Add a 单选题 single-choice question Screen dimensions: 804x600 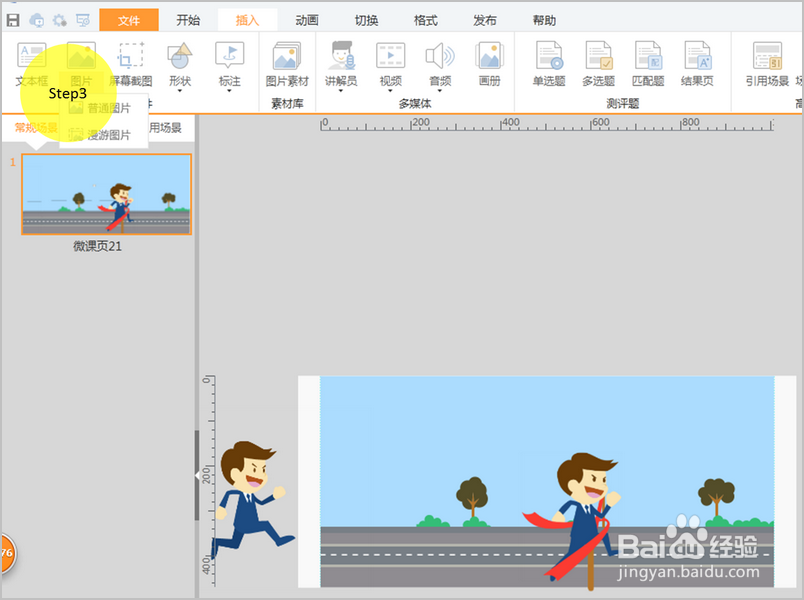(x=549, y=65)
